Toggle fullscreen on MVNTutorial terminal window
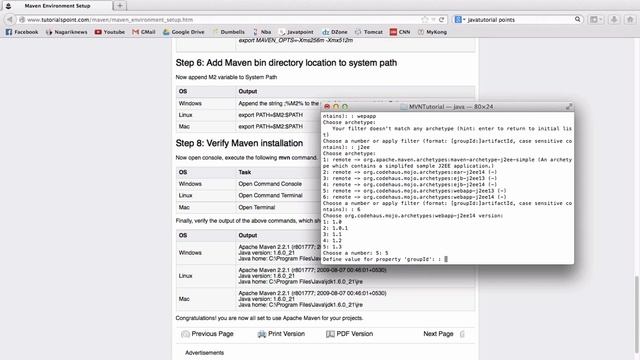The width and height of the screenshot is (640, 360). pos(569,107)
